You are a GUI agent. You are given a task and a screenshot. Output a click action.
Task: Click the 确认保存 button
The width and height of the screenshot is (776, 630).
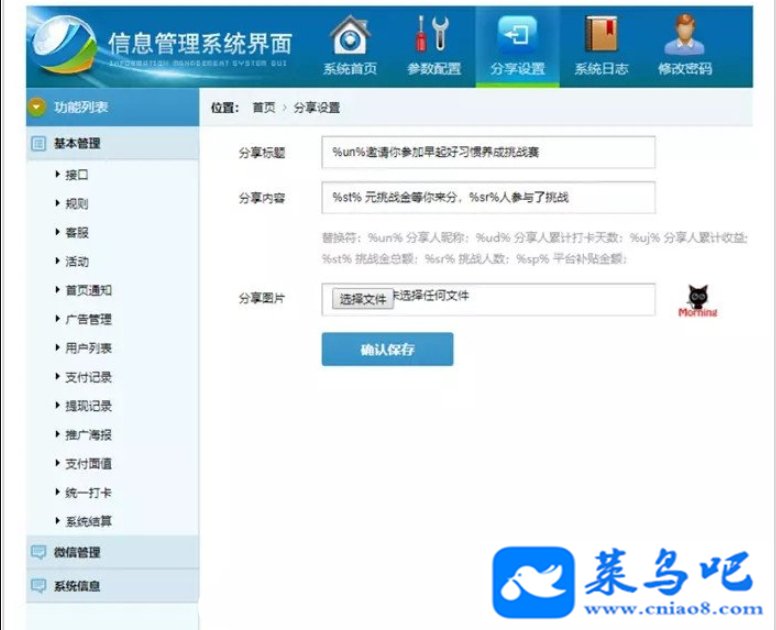click(x=387, y=349)
